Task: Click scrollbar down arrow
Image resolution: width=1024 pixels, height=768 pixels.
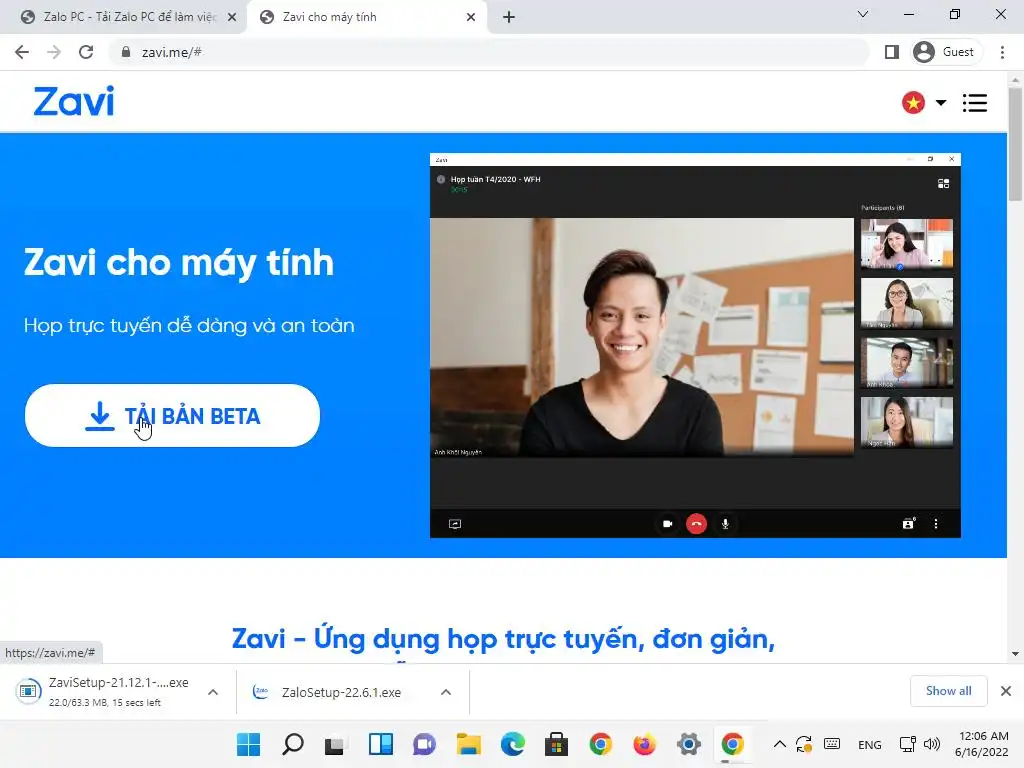Action: point(1015,654)
